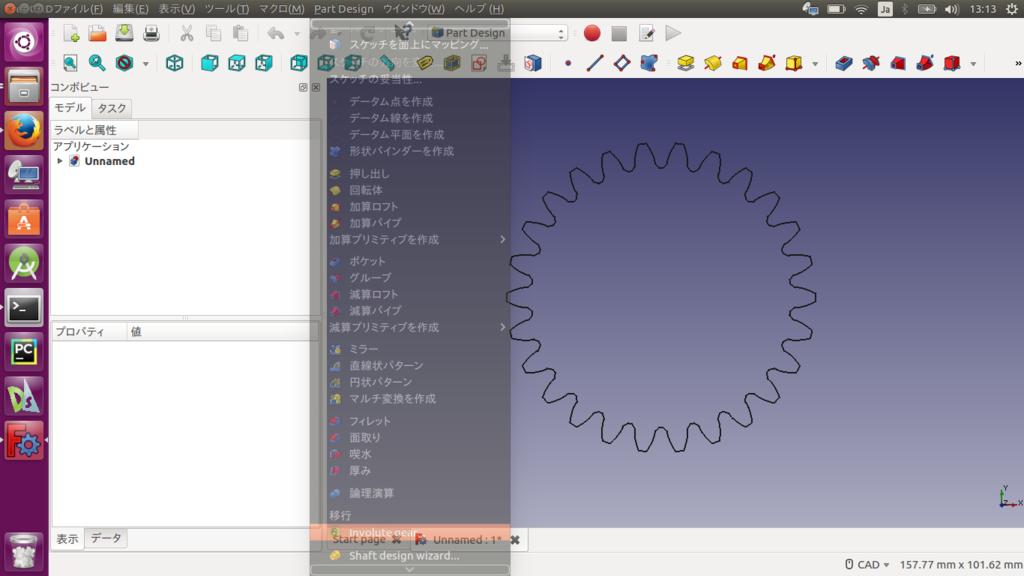The width and height of the screenshot is (1024, 576).
Task: Show hidden toolbar items with the double chevron
Action: (1018, 63)
